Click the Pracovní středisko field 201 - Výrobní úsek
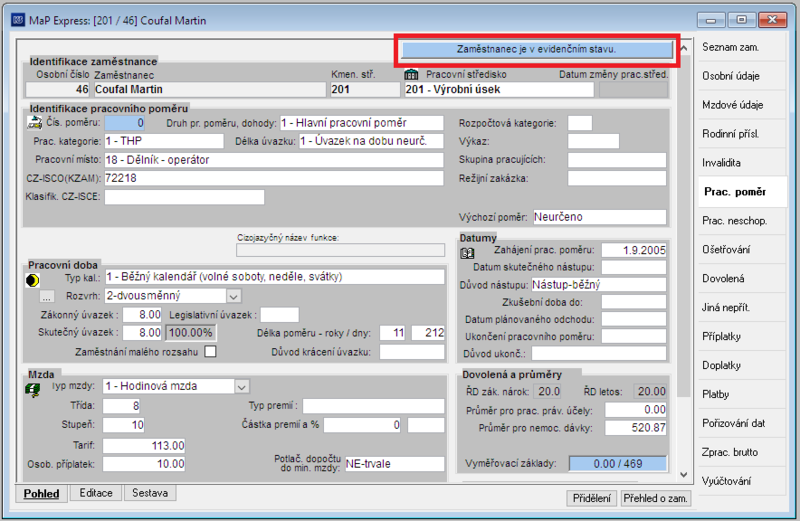This screenshot has height=521, width=800. (x=499, y=89)
